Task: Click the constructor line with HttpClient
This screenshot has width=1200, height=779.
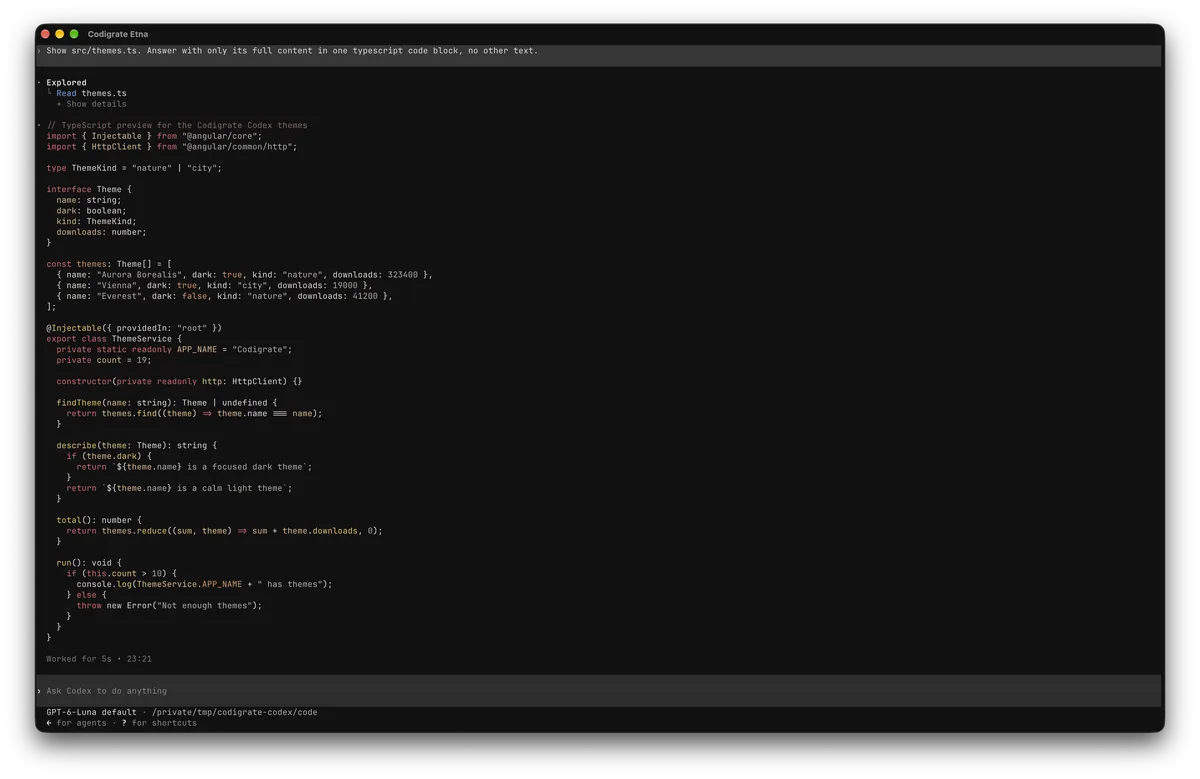Action: tap(179, 381)
